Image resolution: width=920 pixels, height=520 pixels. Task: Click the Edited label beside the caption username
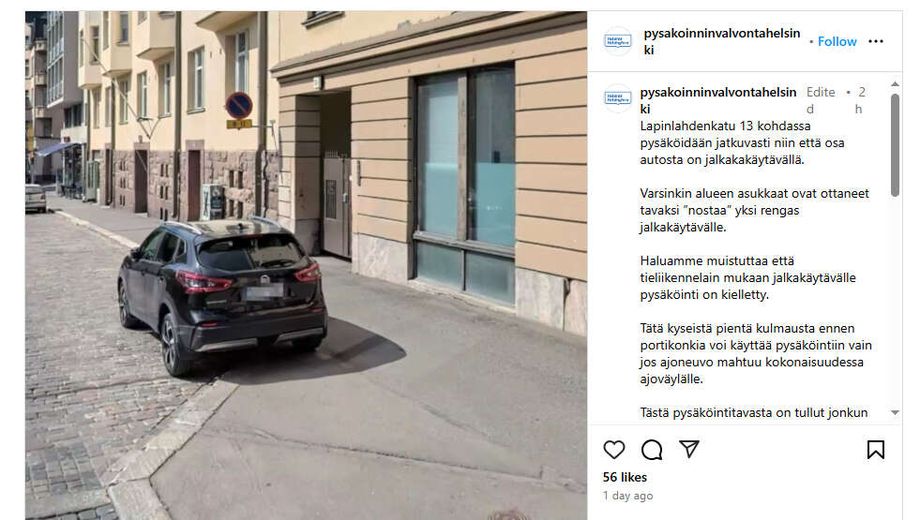pos(820,100)
